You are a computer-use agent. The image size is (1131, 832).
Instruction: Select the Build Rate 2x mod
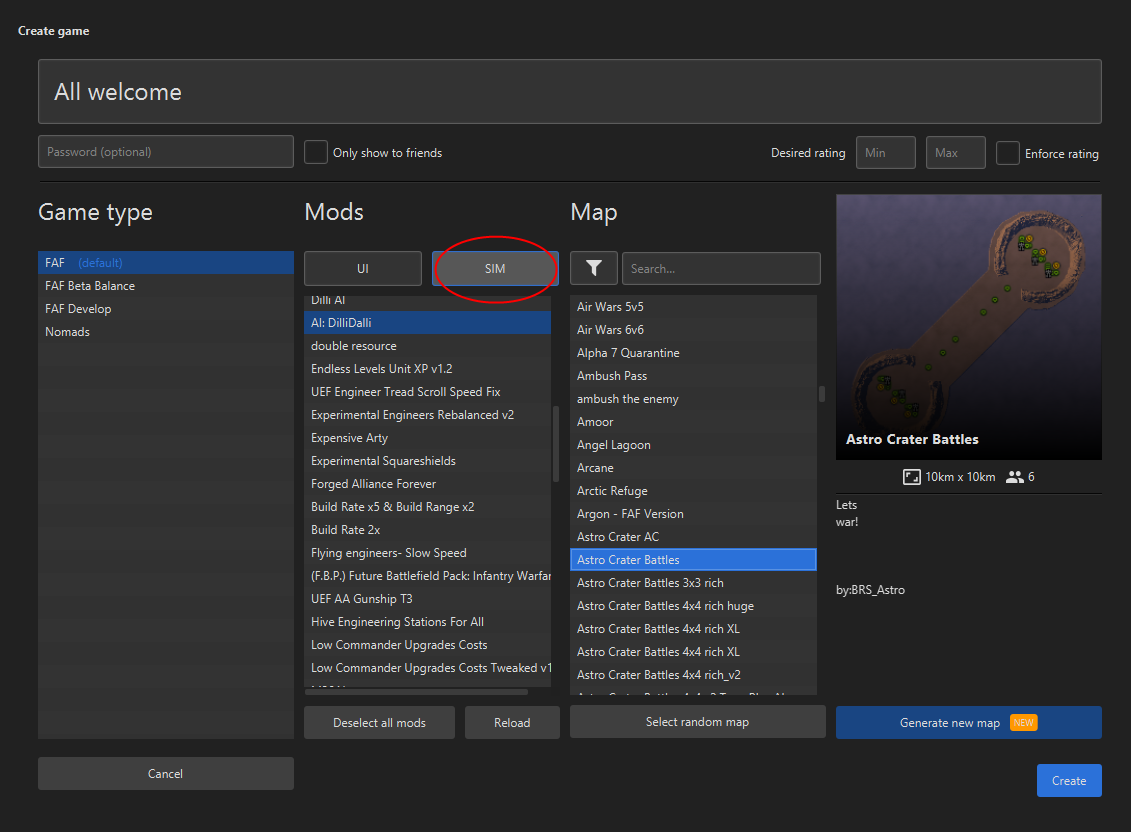pos(427,530)
